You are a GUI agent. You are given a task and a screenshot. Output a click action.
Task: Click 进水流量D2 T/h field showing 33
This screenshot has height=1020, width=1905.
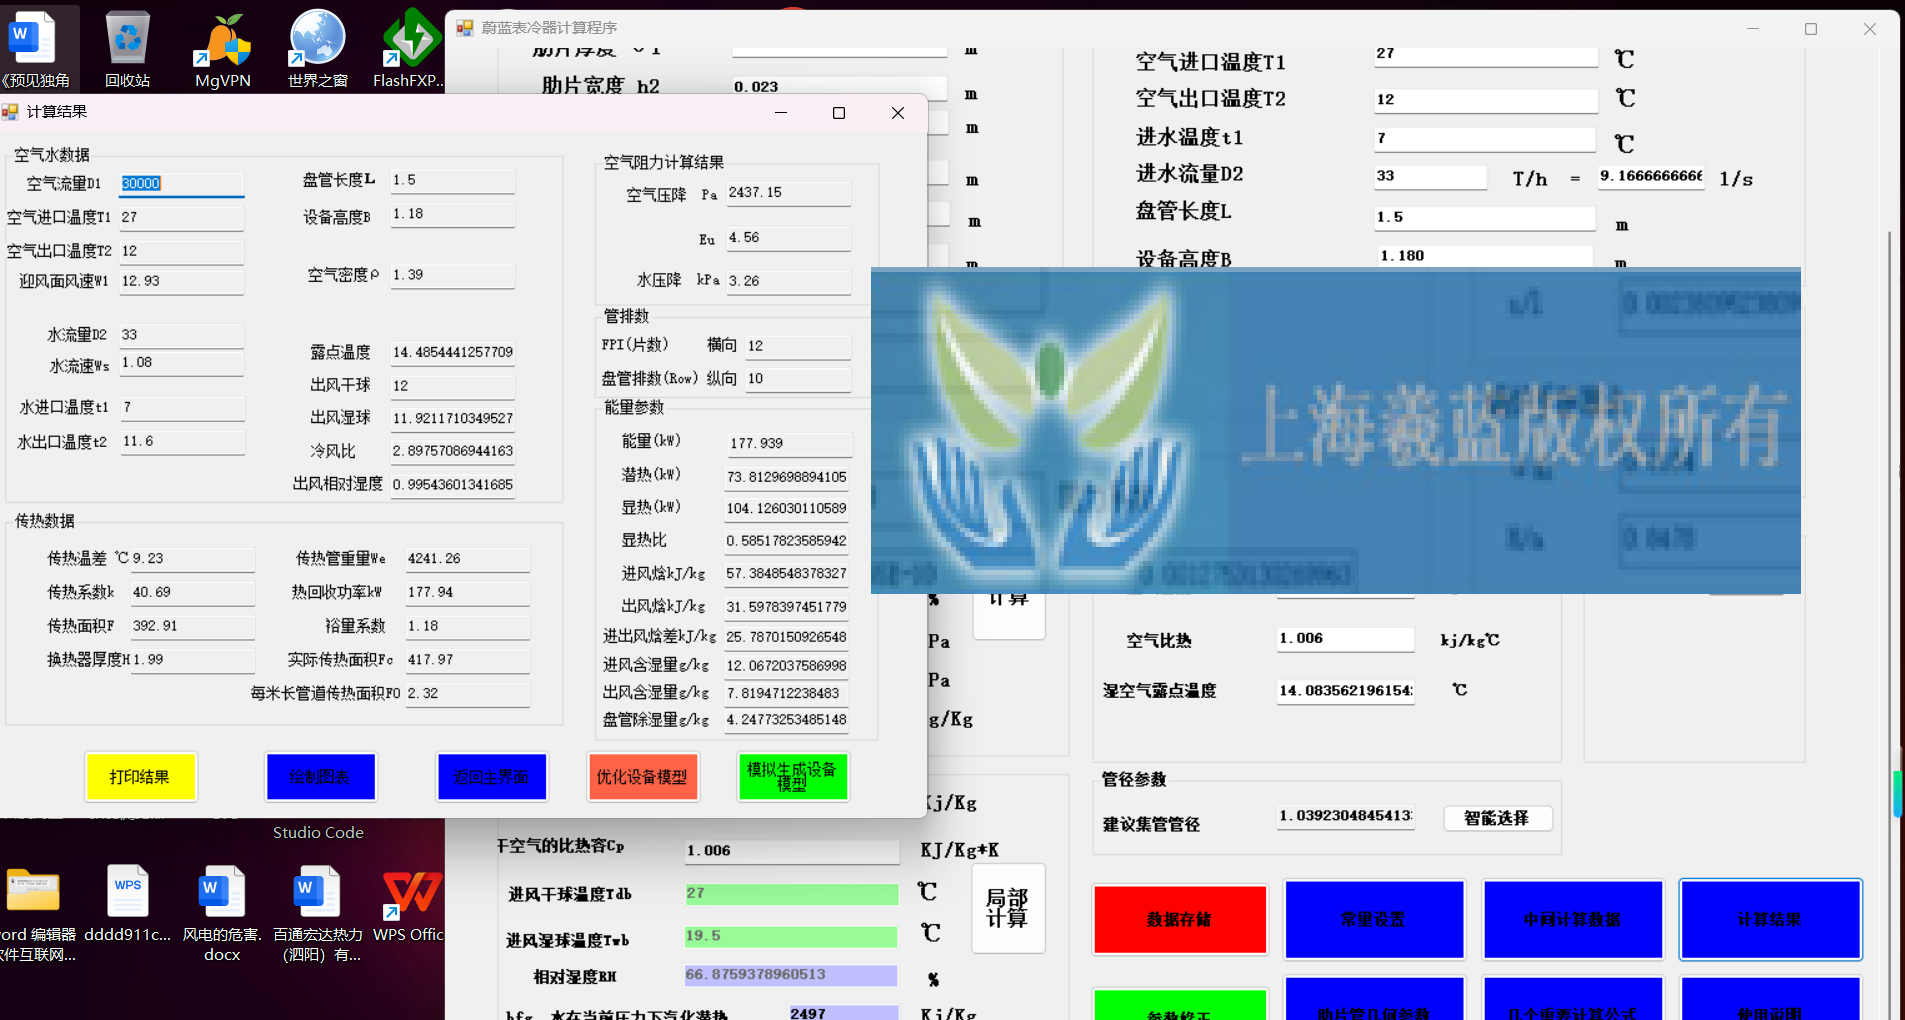[1430, 177]
